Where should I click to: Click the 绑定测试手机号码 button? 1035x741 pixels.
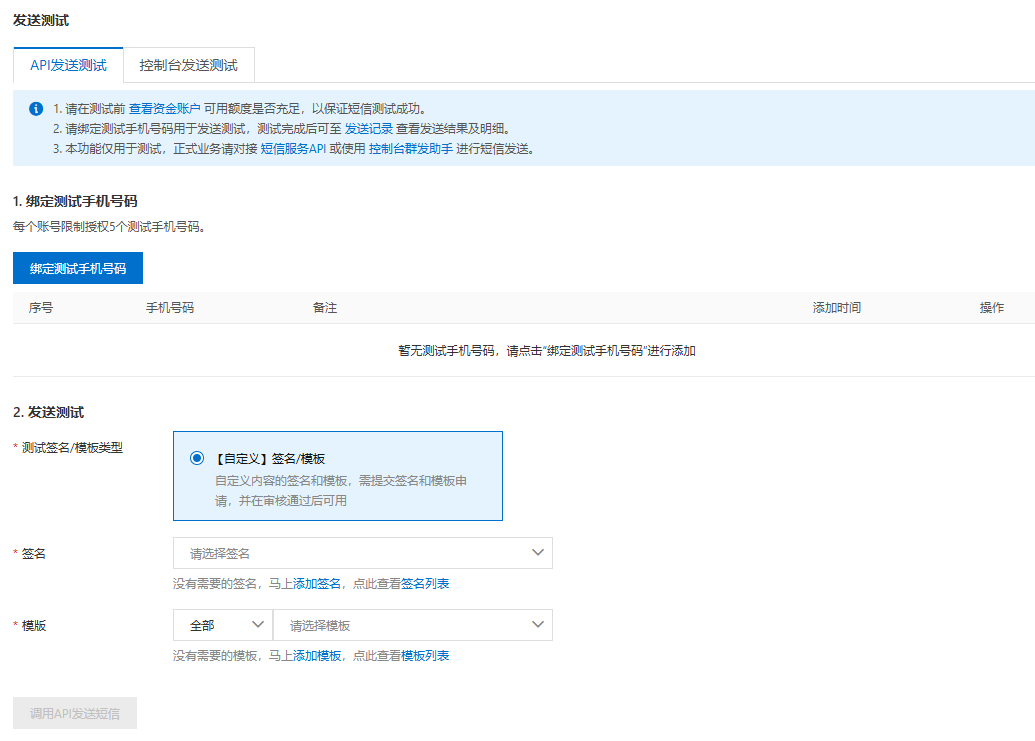[x=78, y=268]
